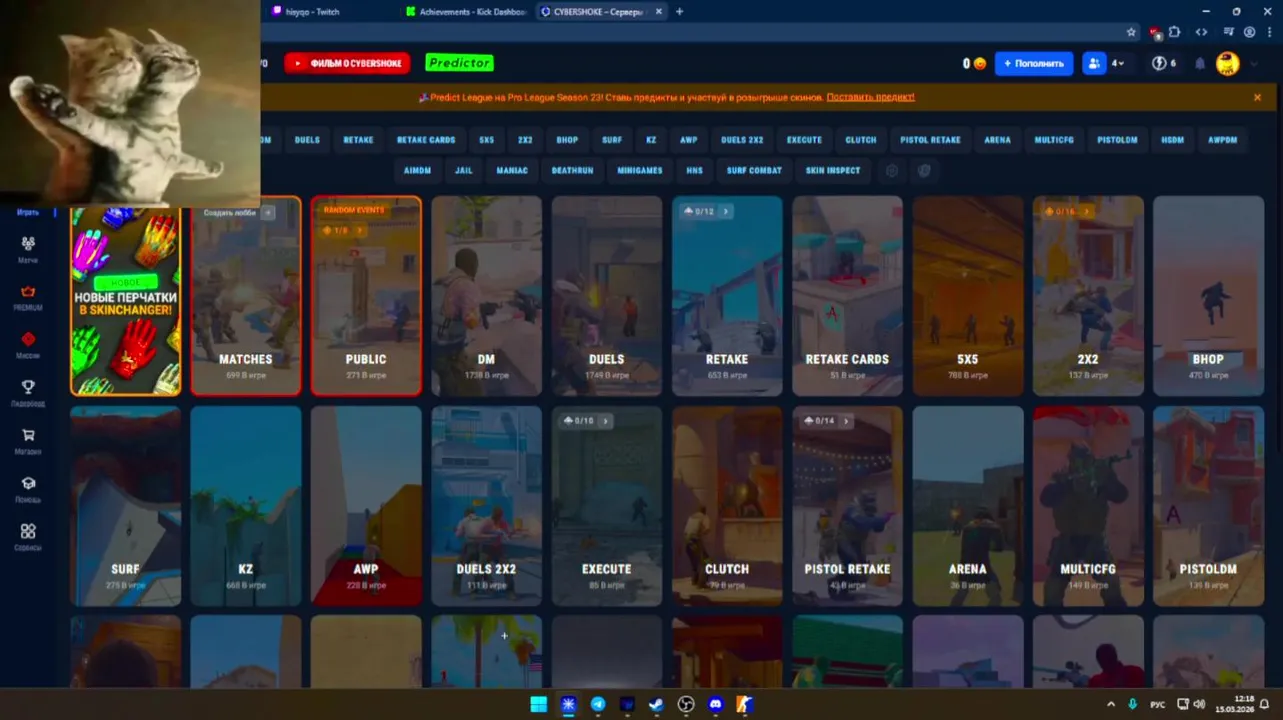Select the MINIGAMES filter chip
Viewport: 1283px width, 720px height.
click(640, 171)
